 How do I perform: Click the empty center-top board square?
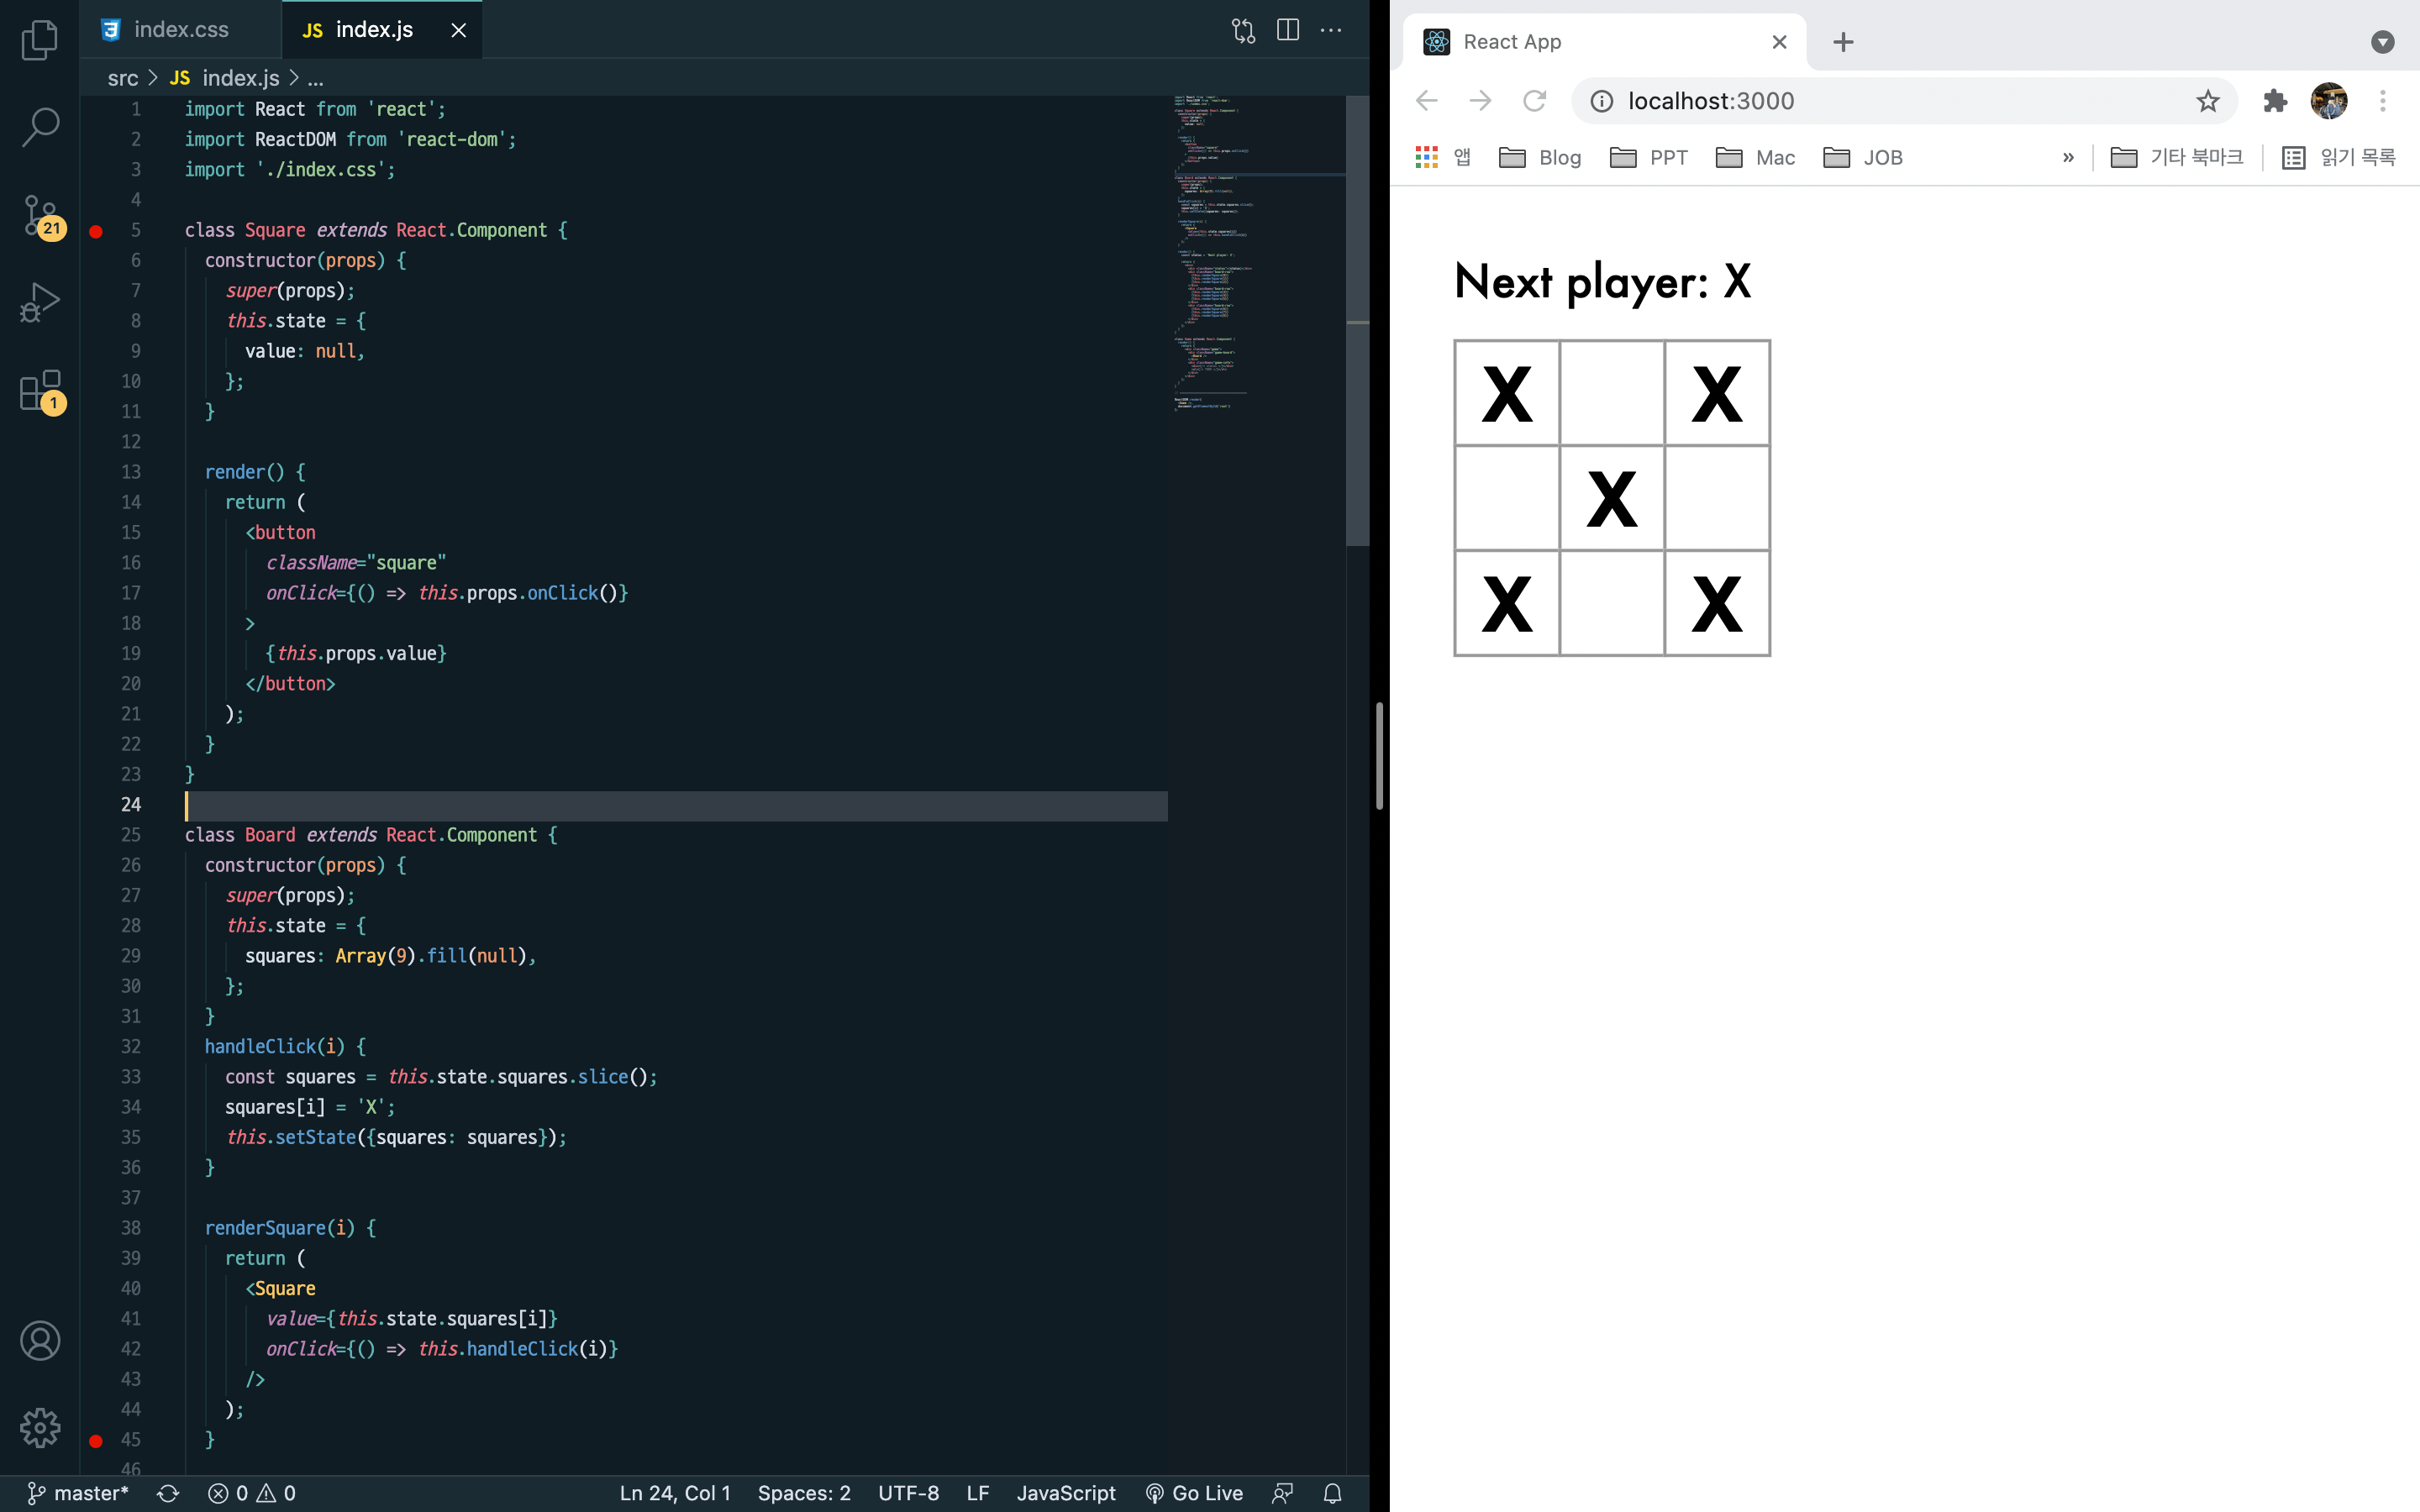click(x=1611, y=393)
